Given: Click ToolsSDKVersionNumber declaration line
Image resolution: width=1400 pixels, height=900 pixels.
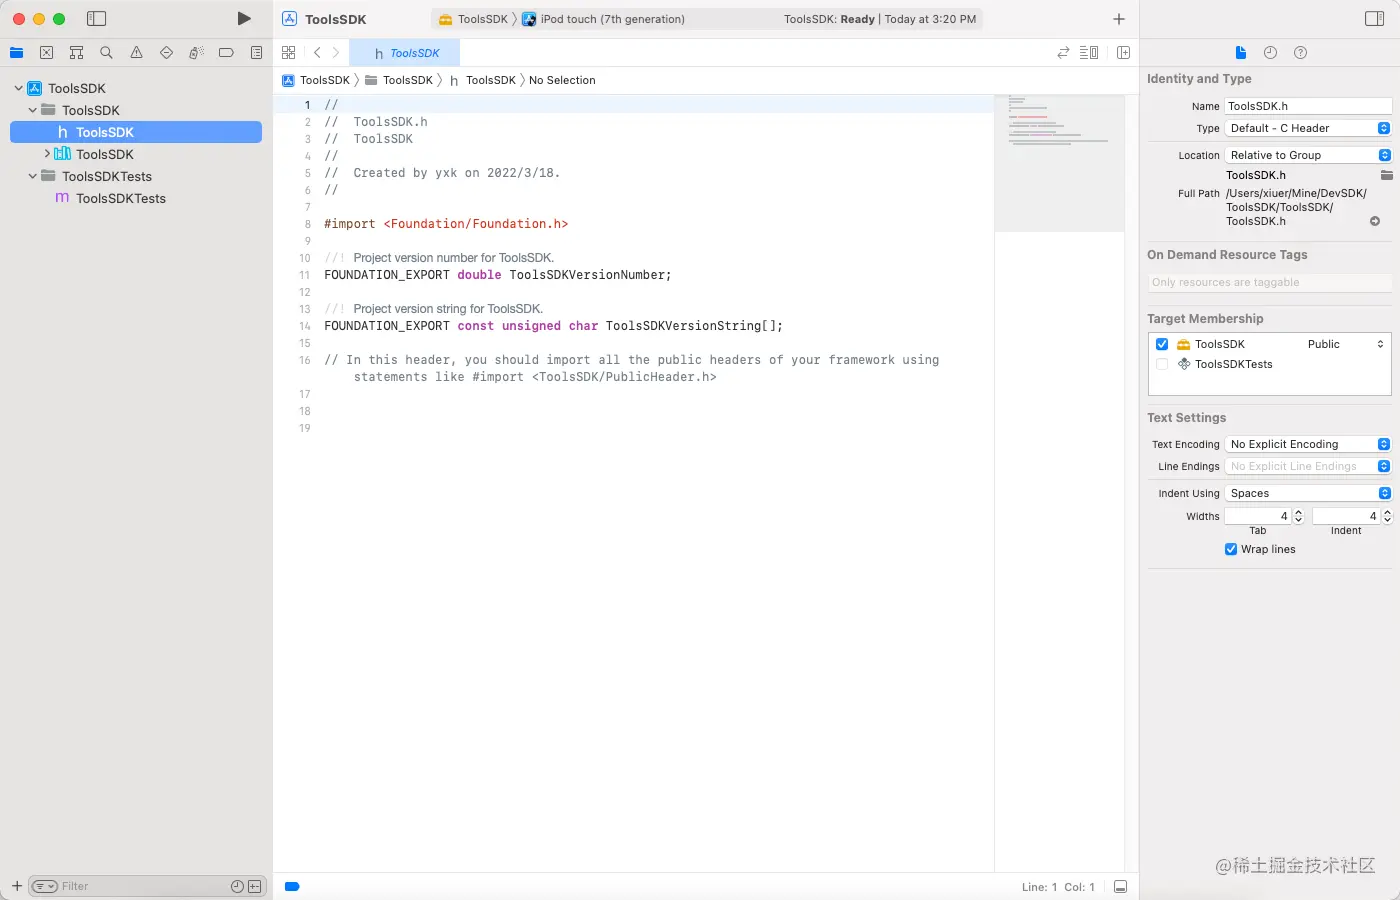Looking at the screenshot, I should tap(498, 275).
